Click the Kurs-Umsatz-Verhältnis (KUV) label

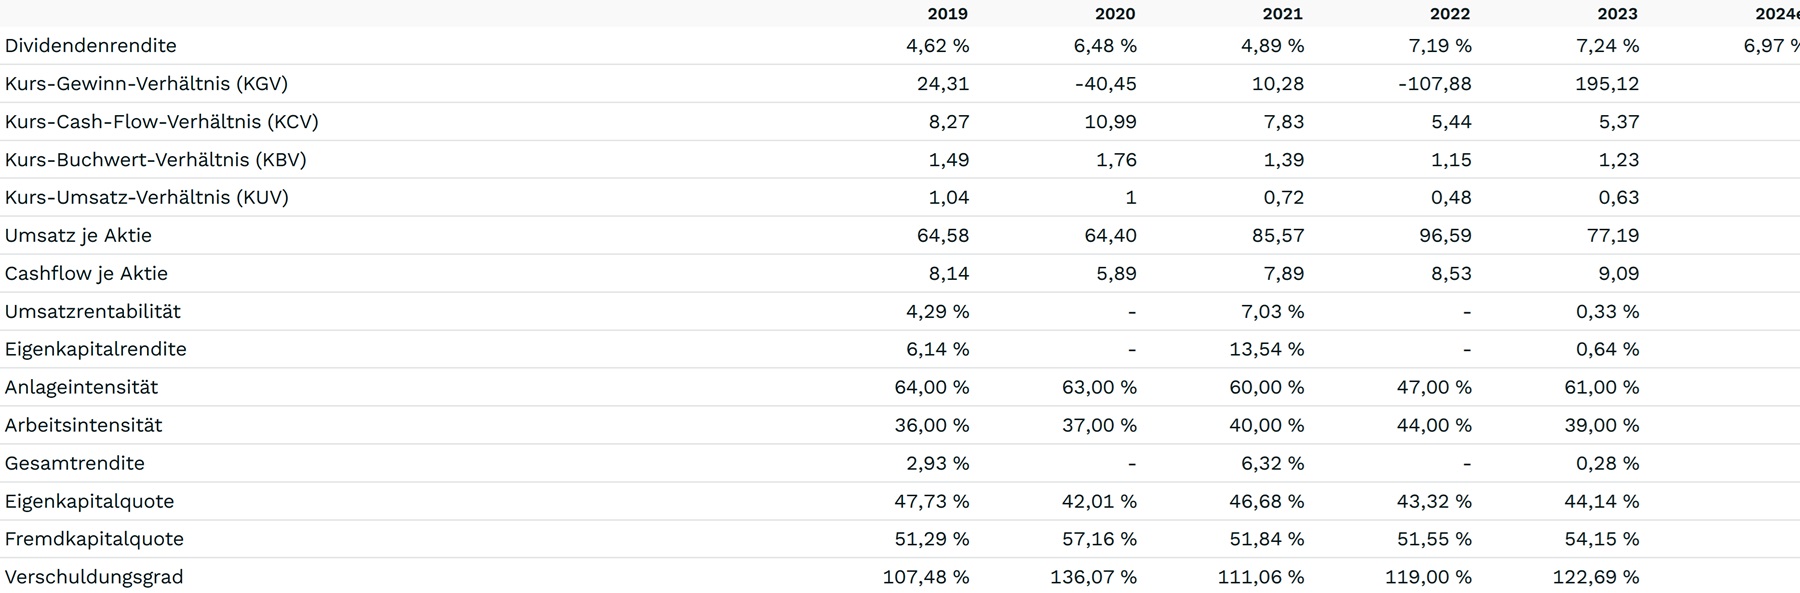[147, 198]
